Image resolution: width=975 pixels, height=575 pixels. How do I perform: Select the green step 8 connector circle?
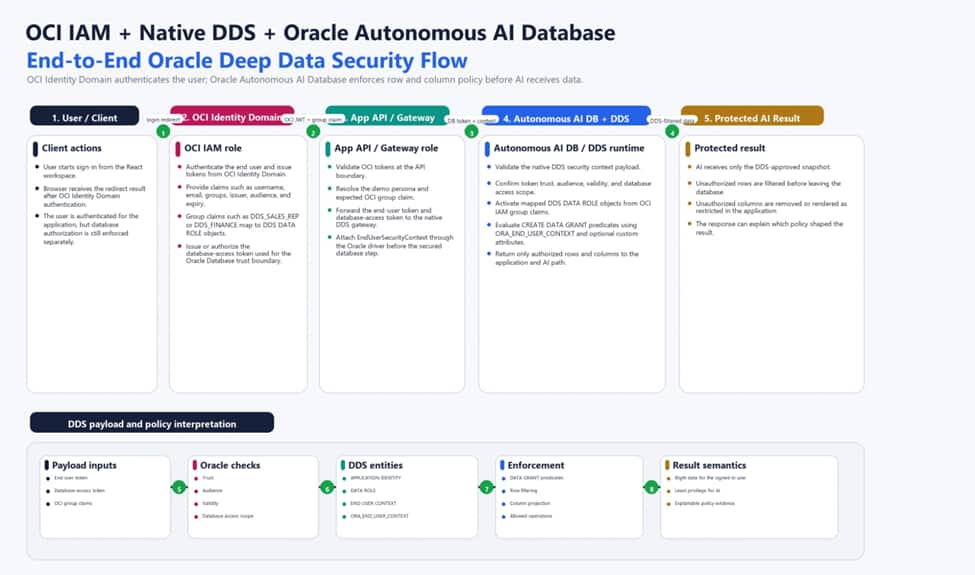(651, 488)
